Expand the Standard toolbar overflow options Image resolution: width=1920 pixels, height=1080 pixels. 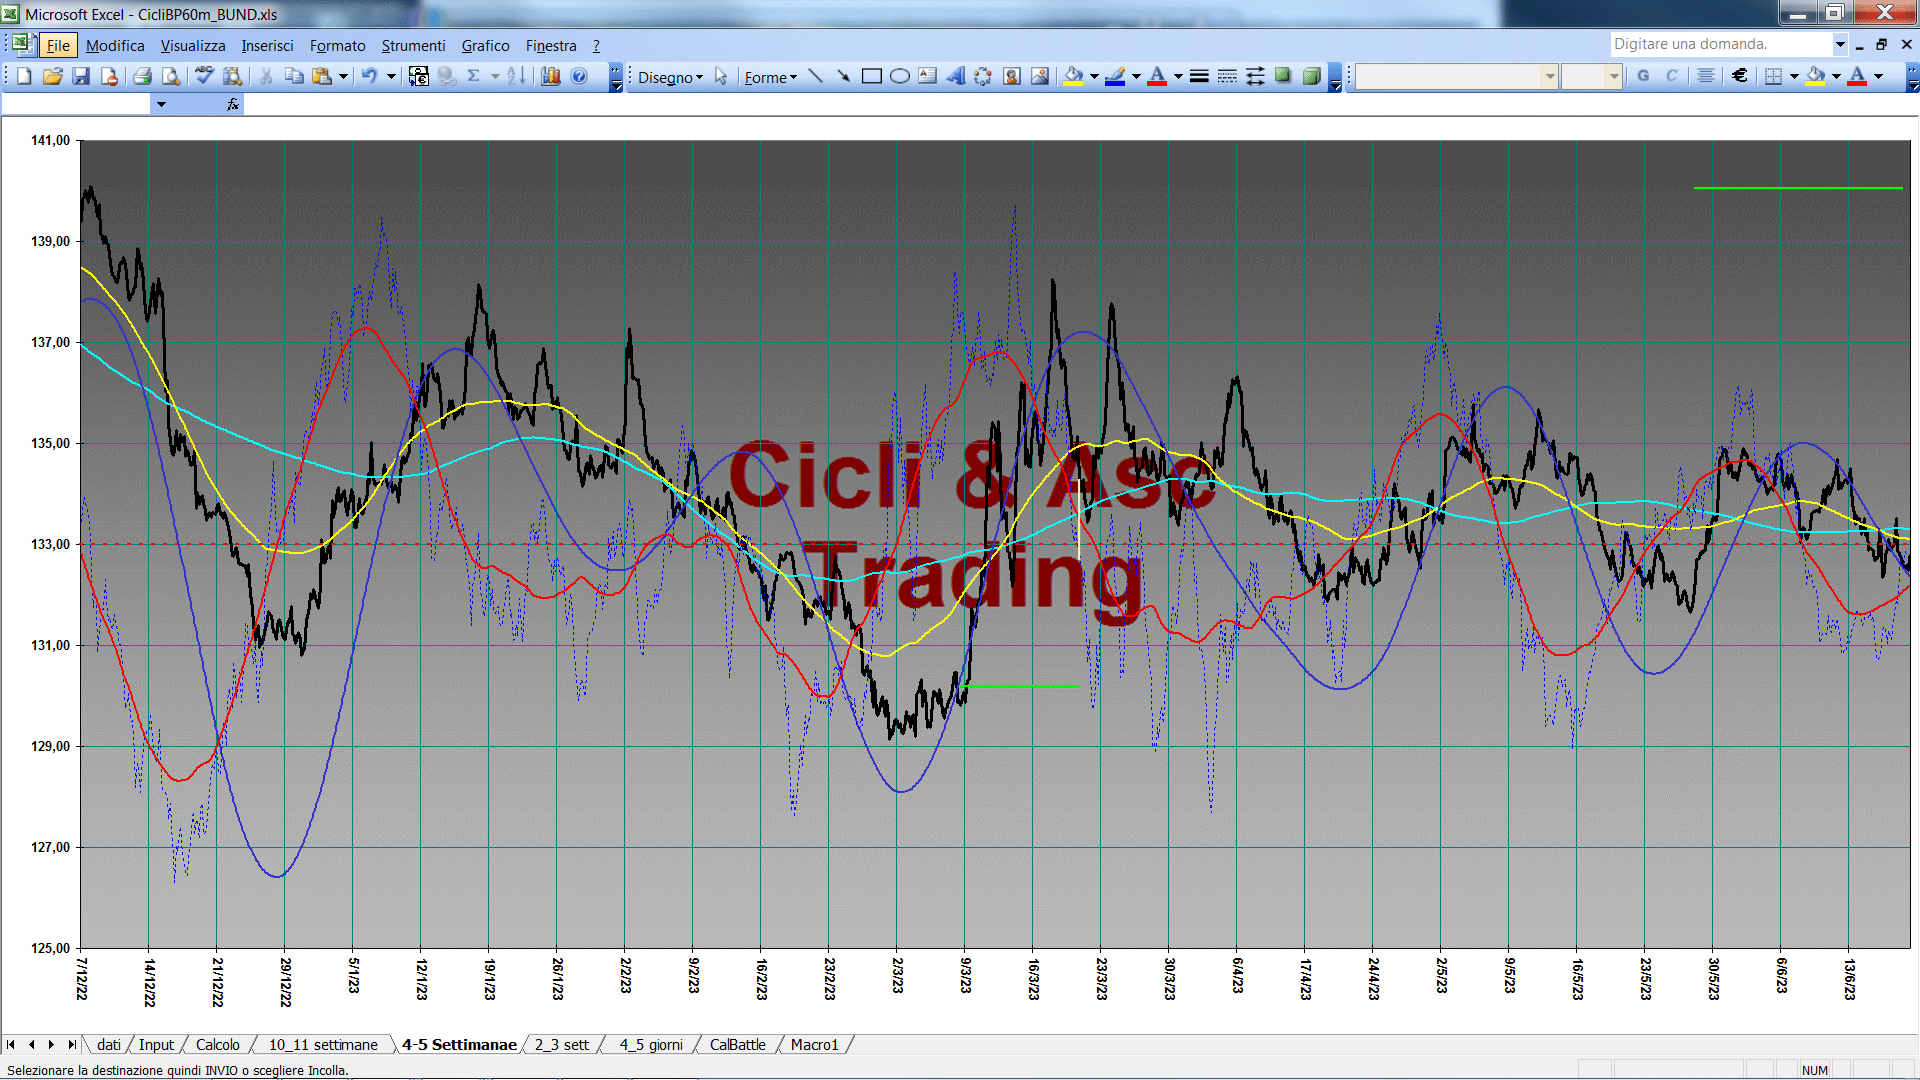(616, 77)
